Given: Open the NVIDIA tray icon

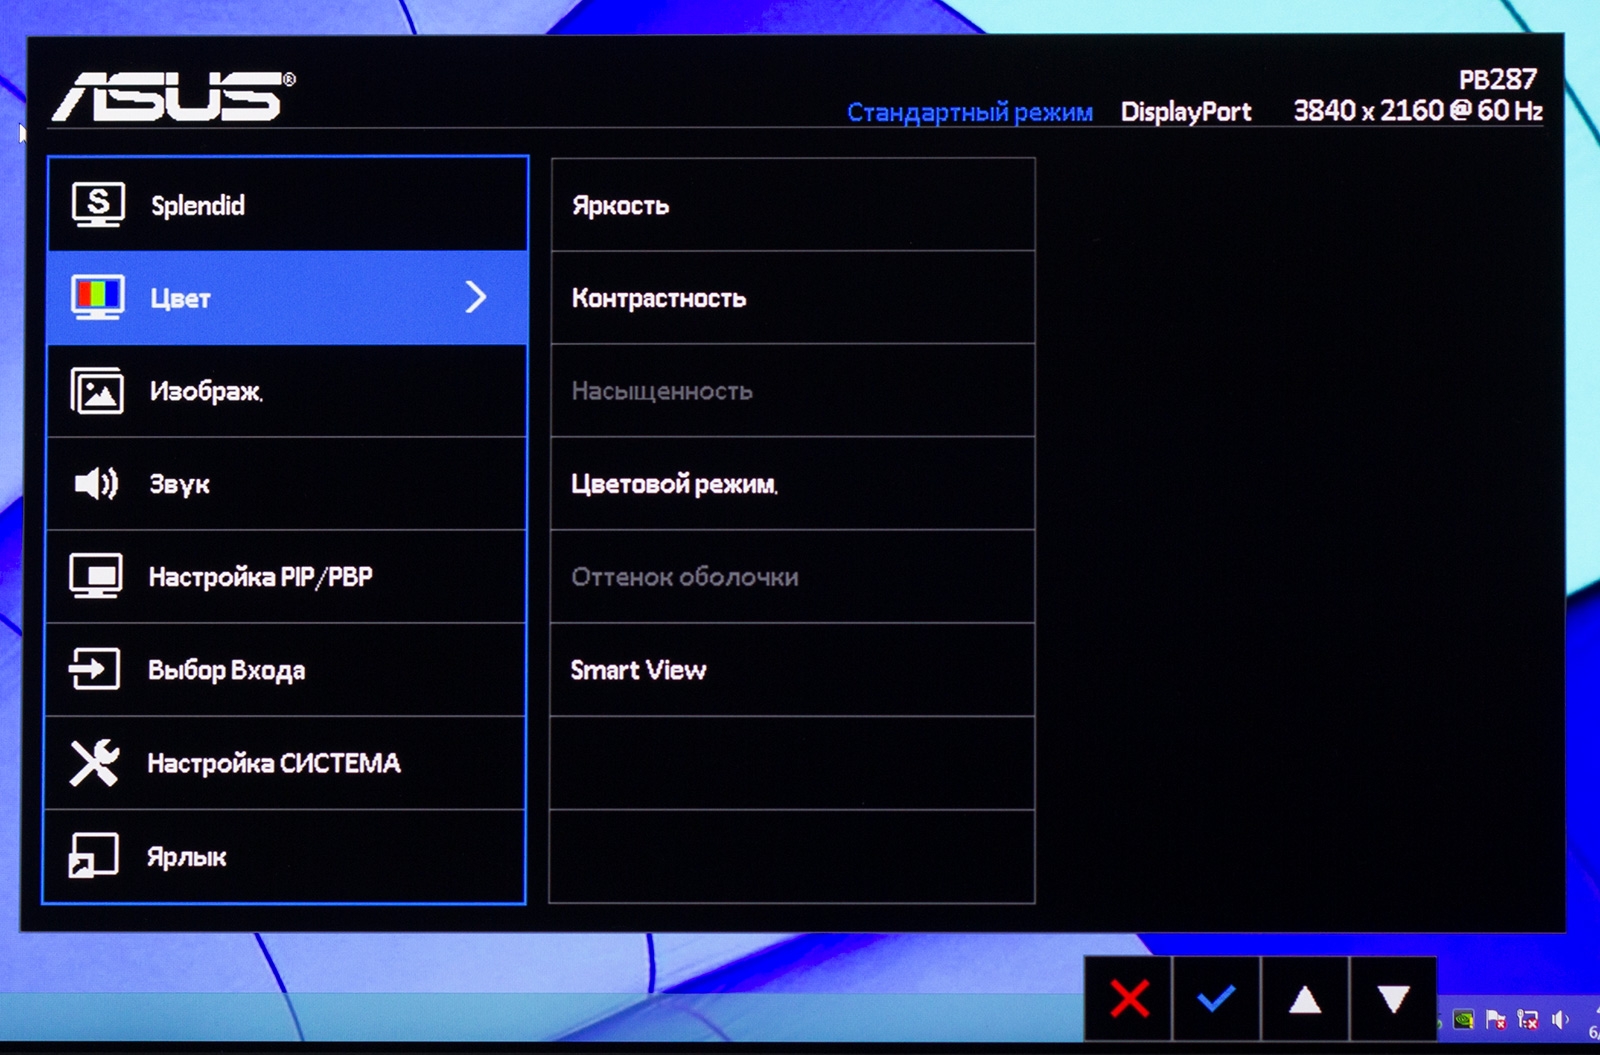Looking at the screenshot, I should [1464, 1020].
